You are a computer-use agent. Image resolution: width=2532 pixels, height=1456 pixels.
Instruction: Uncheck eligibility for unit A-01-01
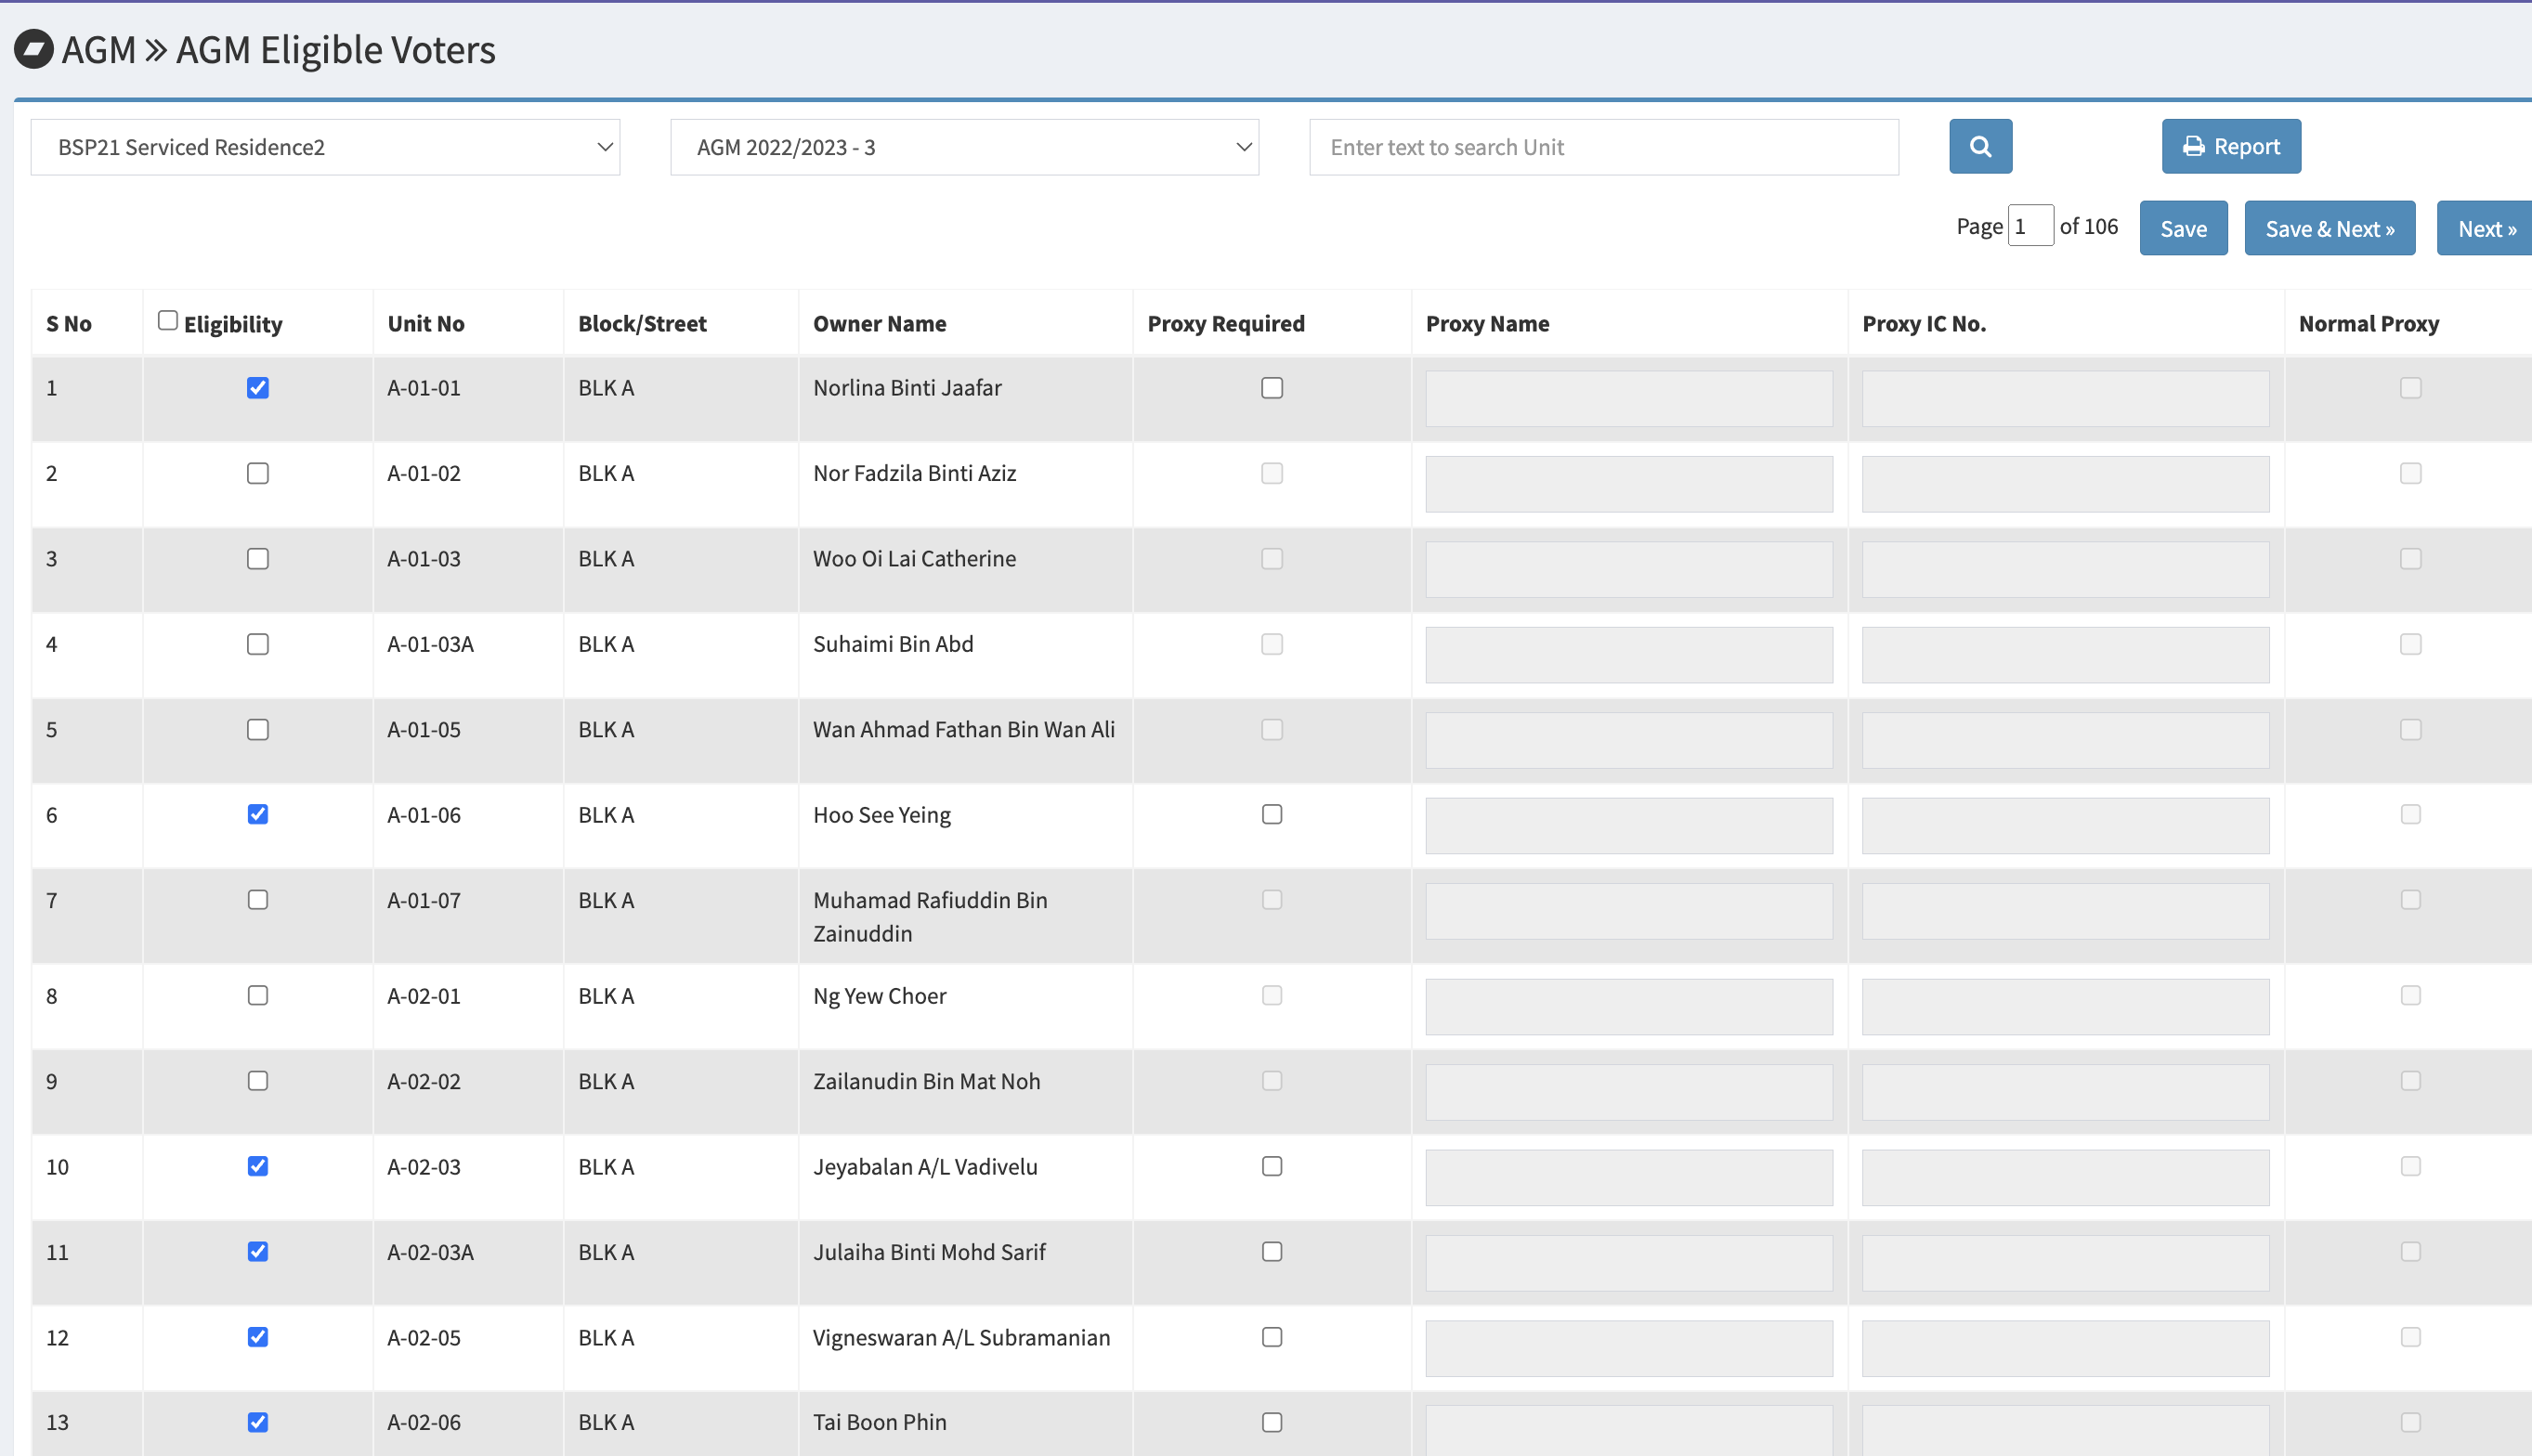coord(258,388)
